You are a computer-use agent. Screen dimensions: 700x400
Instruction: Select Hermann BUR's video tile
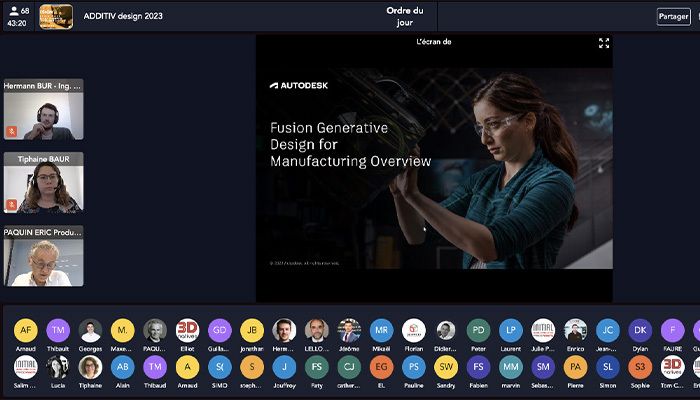tap(44, 109)
